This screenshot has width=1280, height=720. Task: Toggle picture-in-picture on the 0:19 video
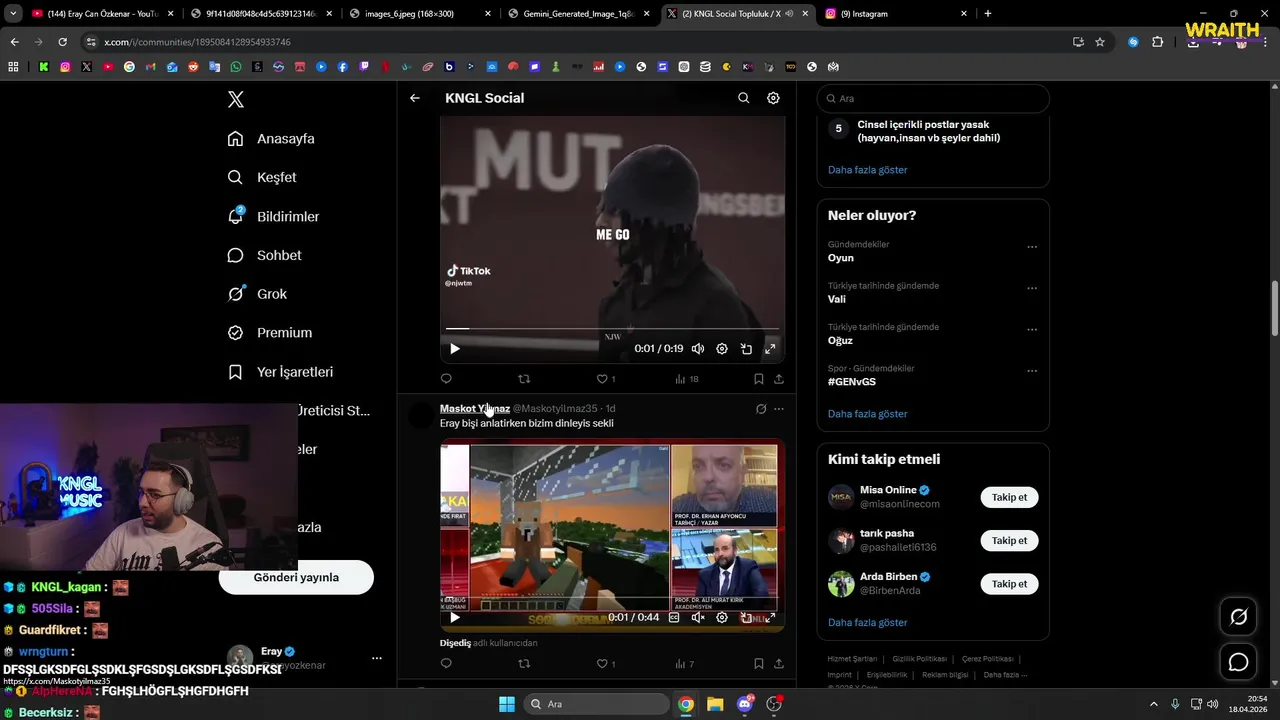click(x=746, y=349)
